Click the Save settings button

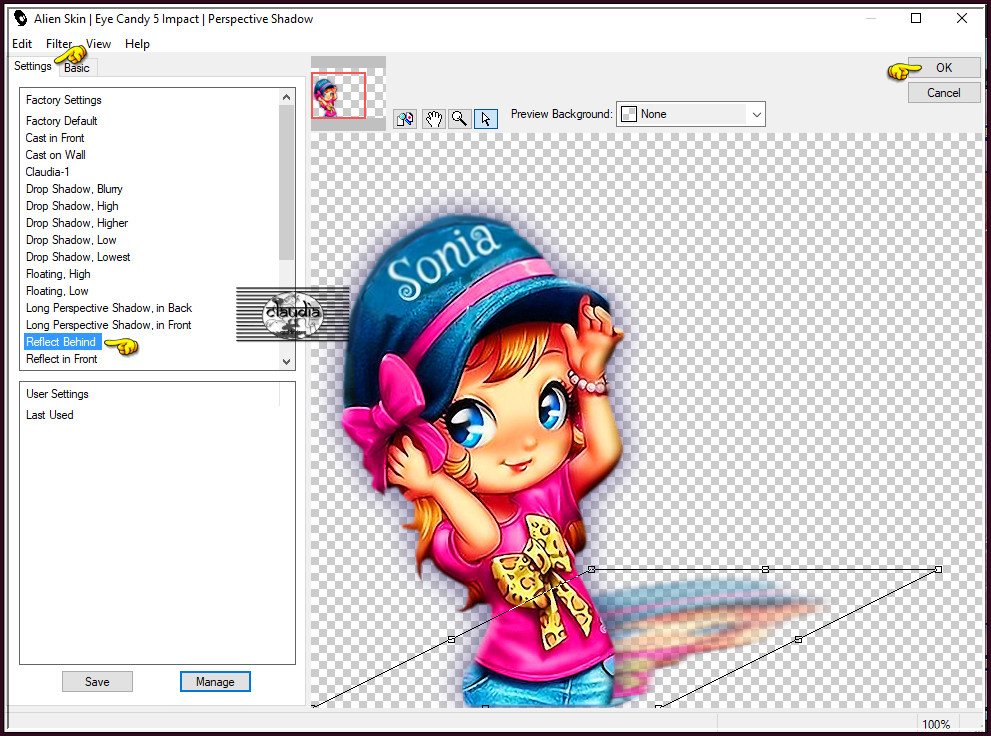pos(97,682)
